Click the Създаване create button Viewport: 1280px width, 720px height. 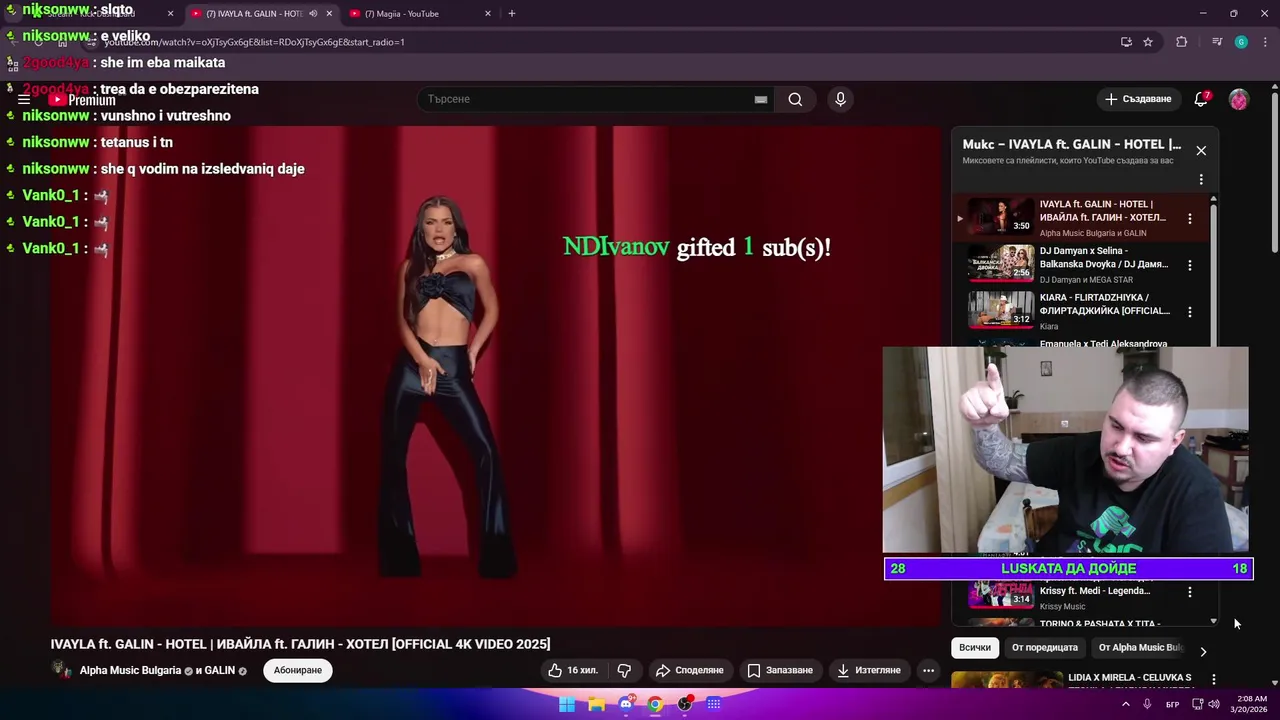point(1138,99)
